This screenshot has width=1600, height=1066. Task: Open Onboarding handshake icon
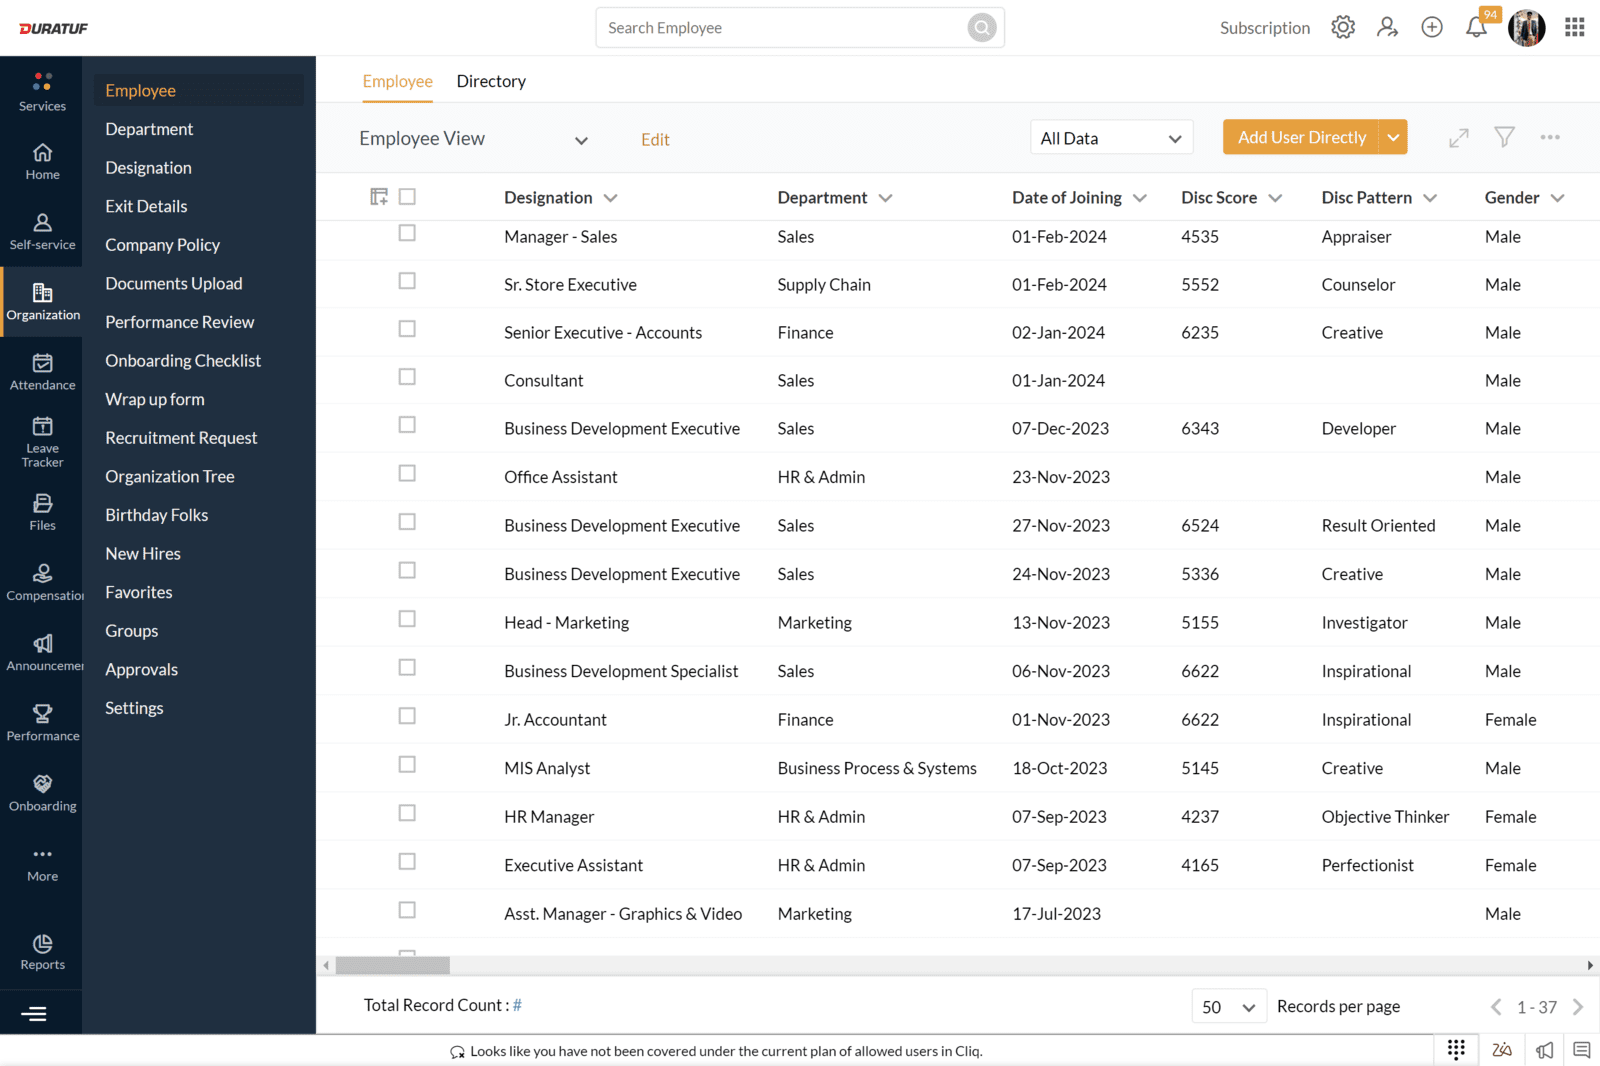(x=42, y=784)
